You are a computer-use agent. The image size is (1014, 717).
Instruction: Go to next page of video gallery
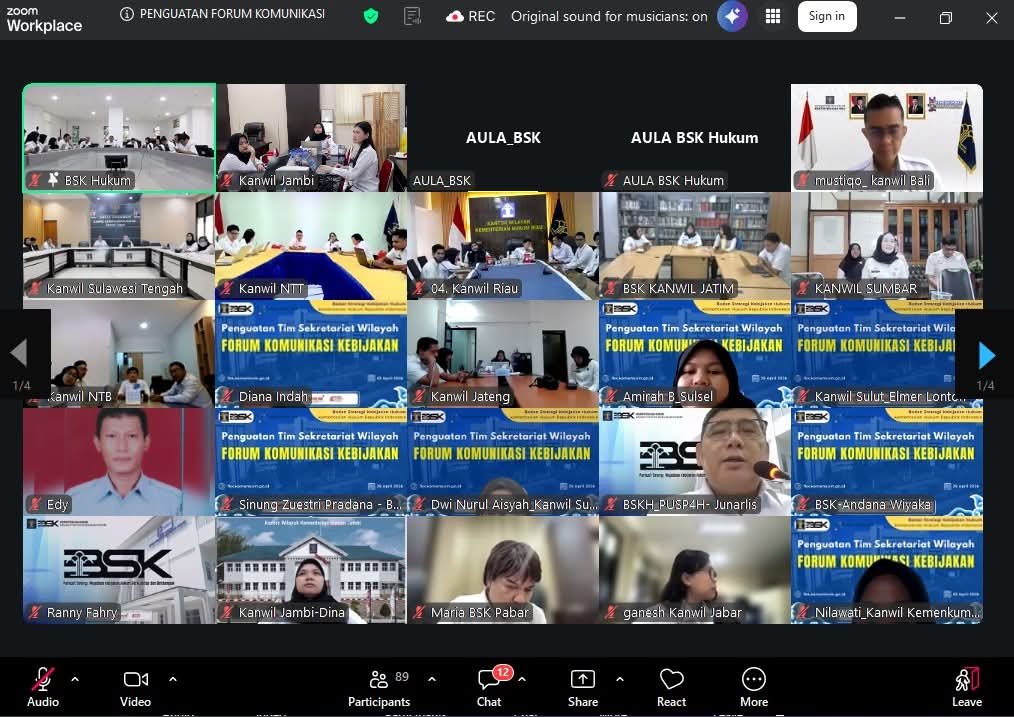tap(986, 354)
